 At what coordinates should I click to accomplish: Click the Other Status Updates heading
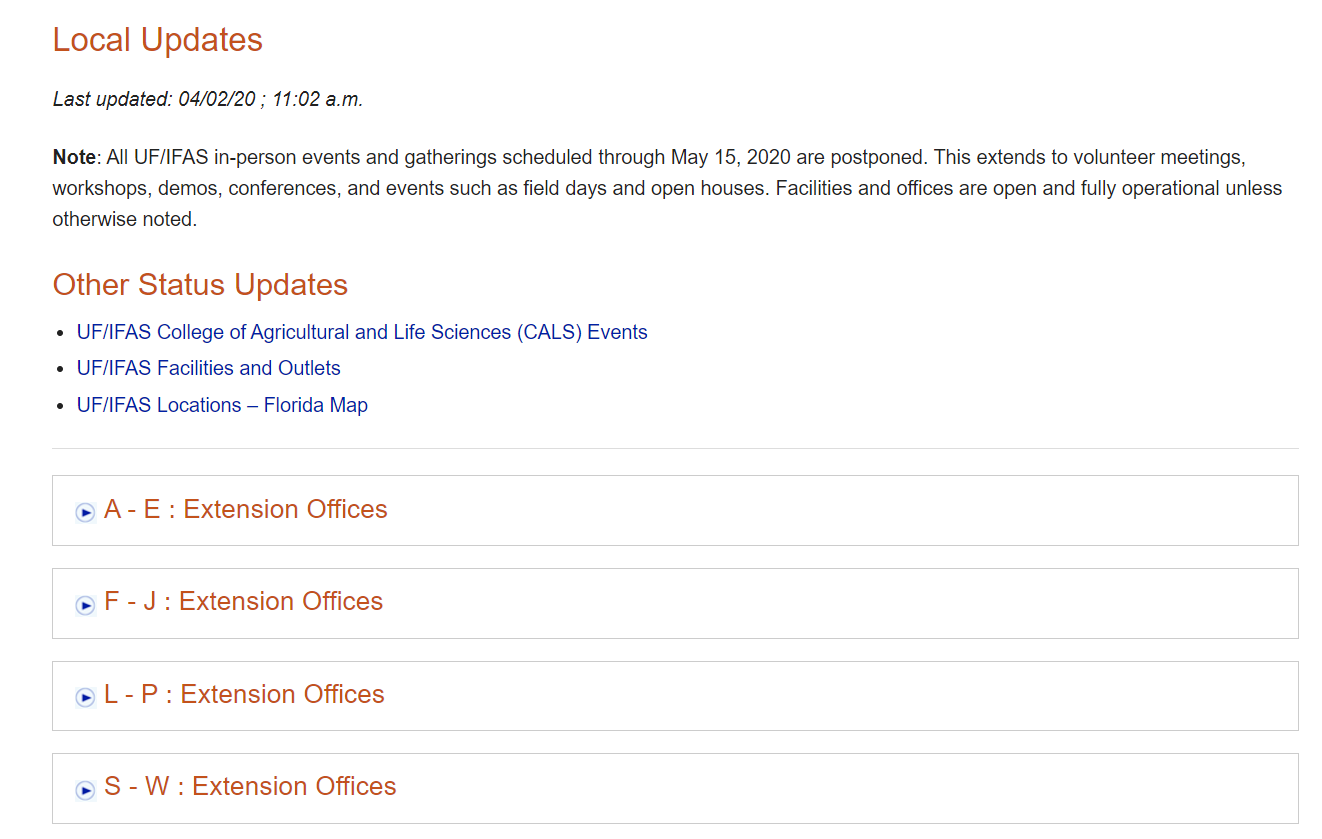pos(200,285)
